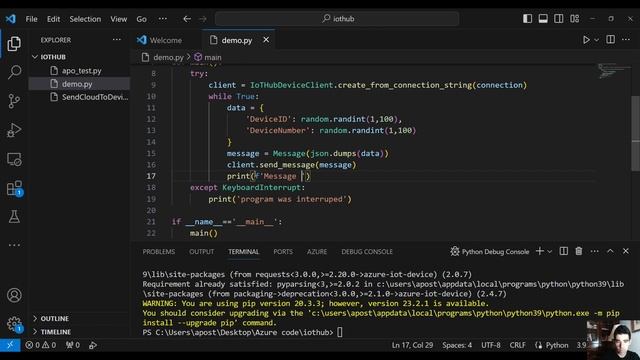Screen dimensions: 640x360
Task: Customize the editor layout
Action: [575, 19]
